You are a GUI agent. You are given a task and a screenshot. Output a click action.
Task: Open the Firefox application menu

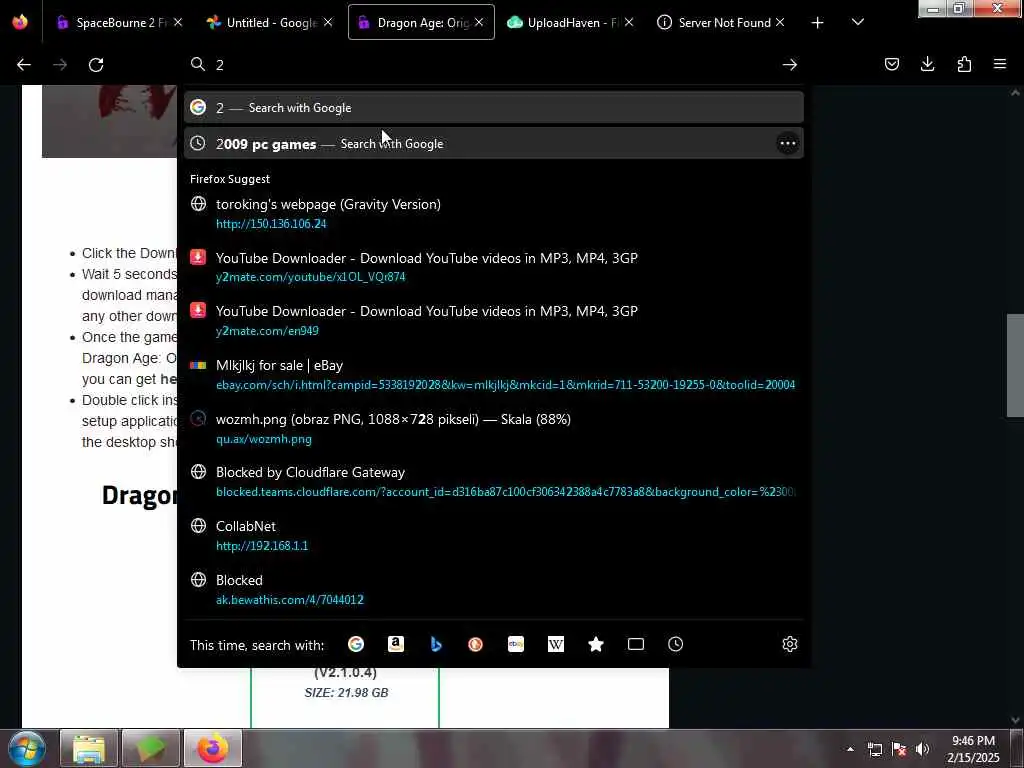pyautogui.click(x=1000, y=64)
